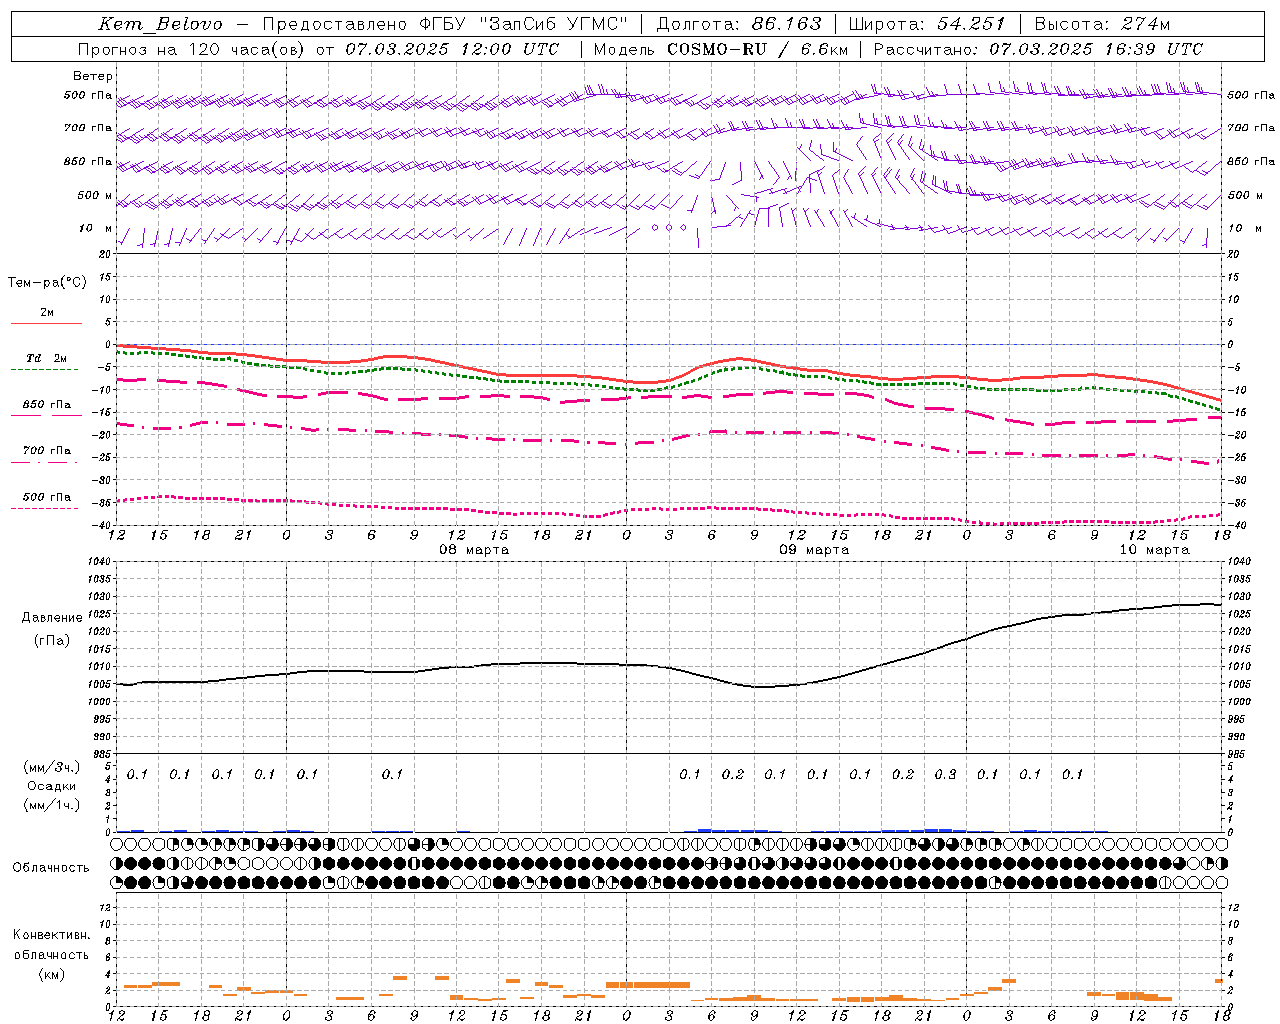Select the 'Широта: 54.251' latitude field

[926, 24]
